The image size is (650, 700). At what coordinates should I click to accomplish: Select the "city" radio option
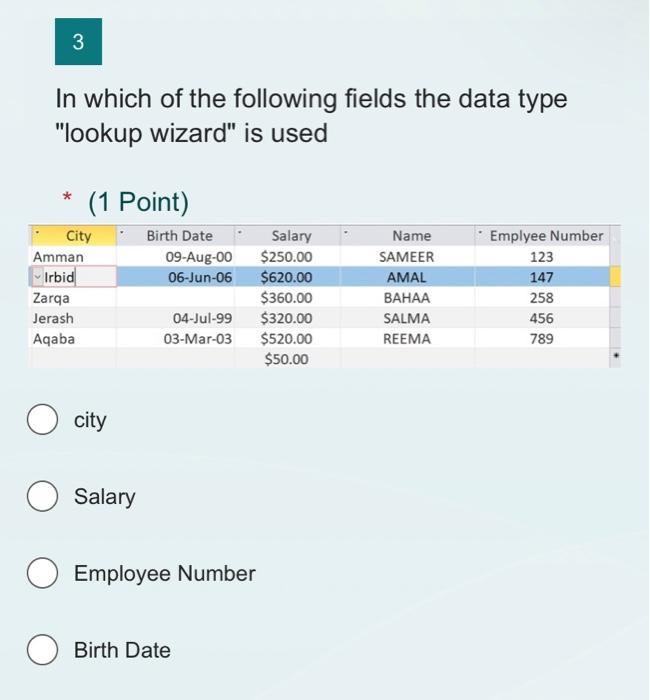[x=42, y=419]
